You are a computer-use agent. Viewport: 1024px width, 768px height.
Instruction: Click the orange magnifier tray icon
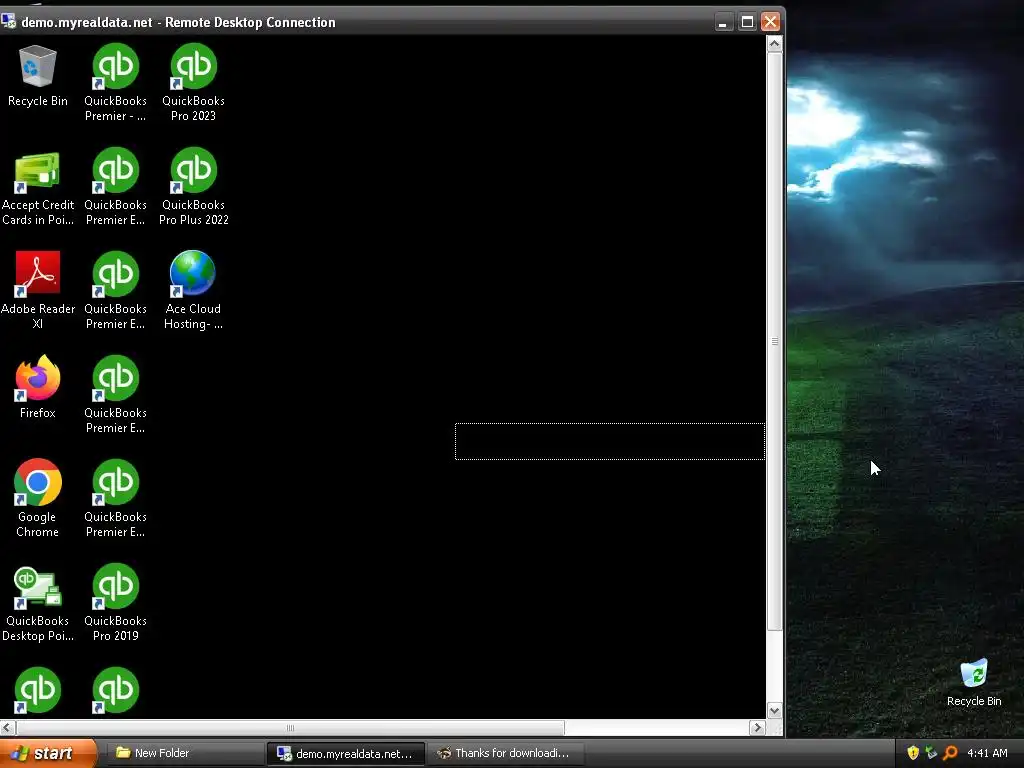click(x=950, y=753)
